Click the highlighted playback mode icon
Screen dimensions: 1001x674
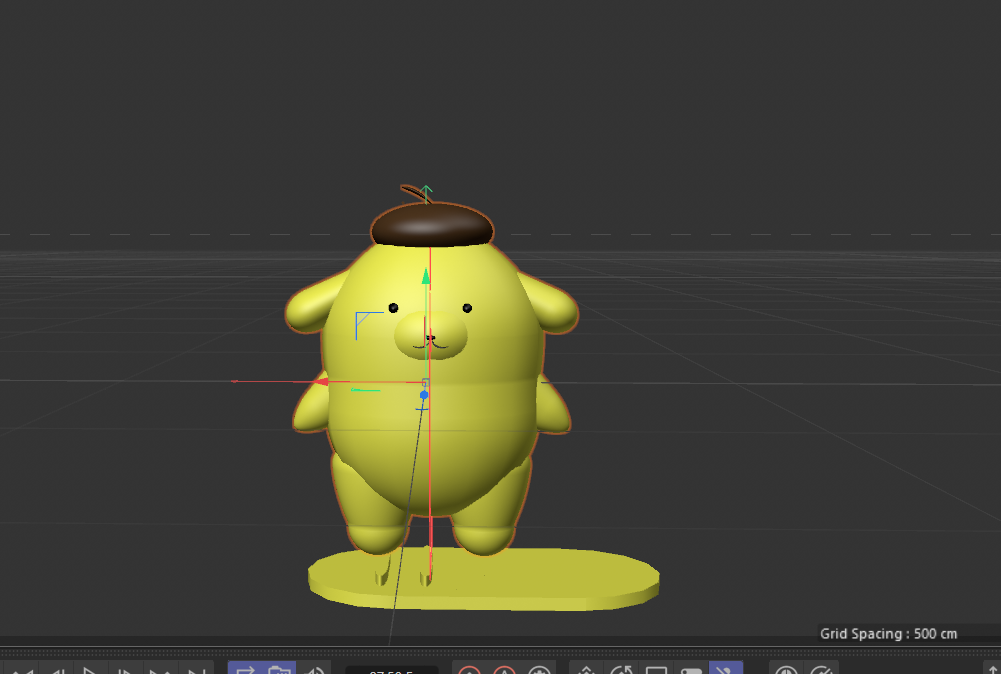coord(245,669)
